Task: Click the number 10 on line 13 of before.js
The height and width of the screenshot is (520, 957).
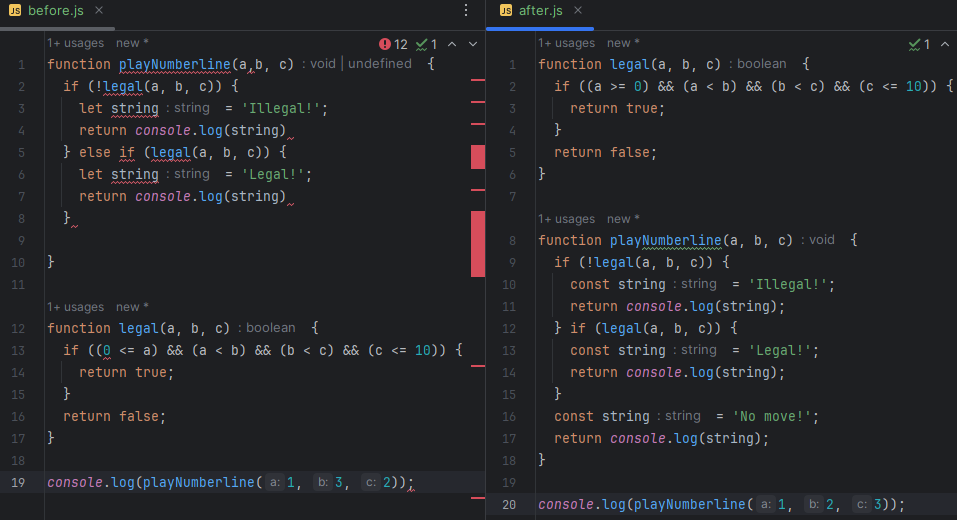Action: click(x=422, y=350)
